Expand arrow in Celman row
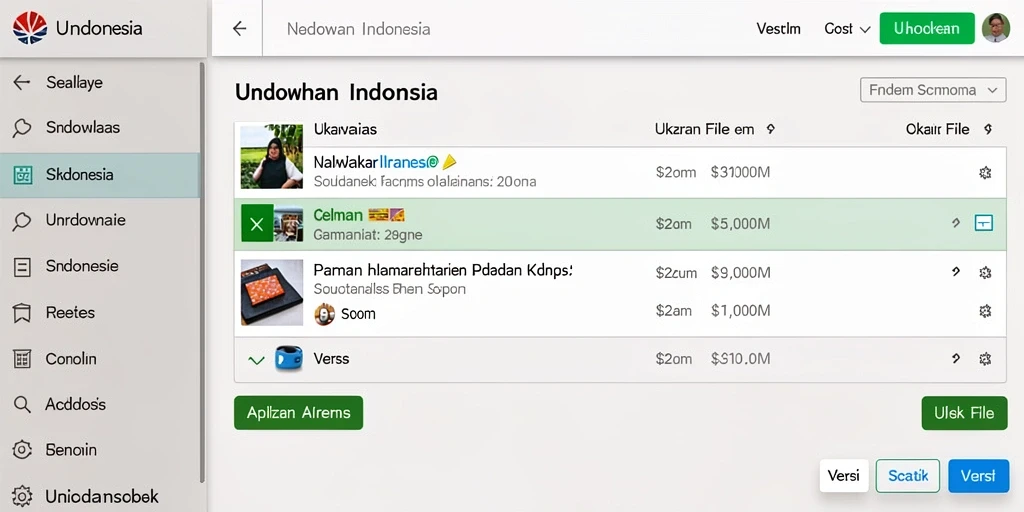The image size is (1024, 512). (x=955, y=223)
